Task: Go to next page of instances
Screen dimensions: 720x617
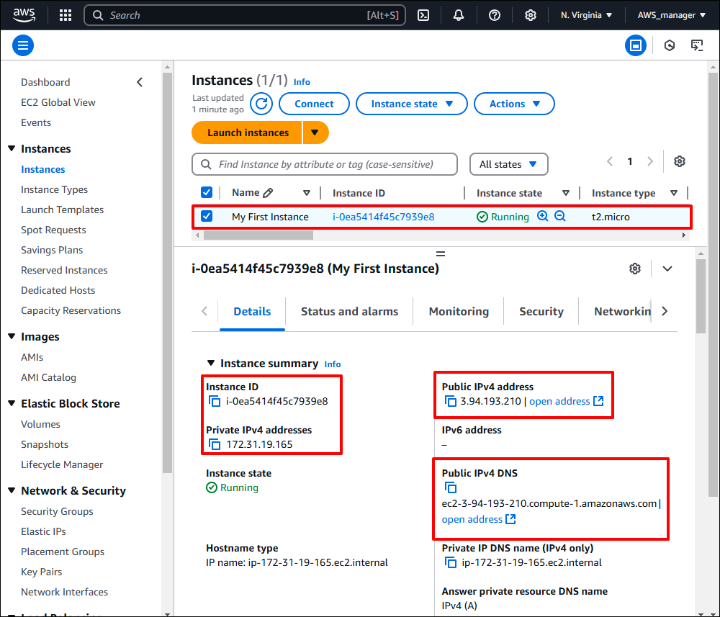Action: tap(650, 162)
